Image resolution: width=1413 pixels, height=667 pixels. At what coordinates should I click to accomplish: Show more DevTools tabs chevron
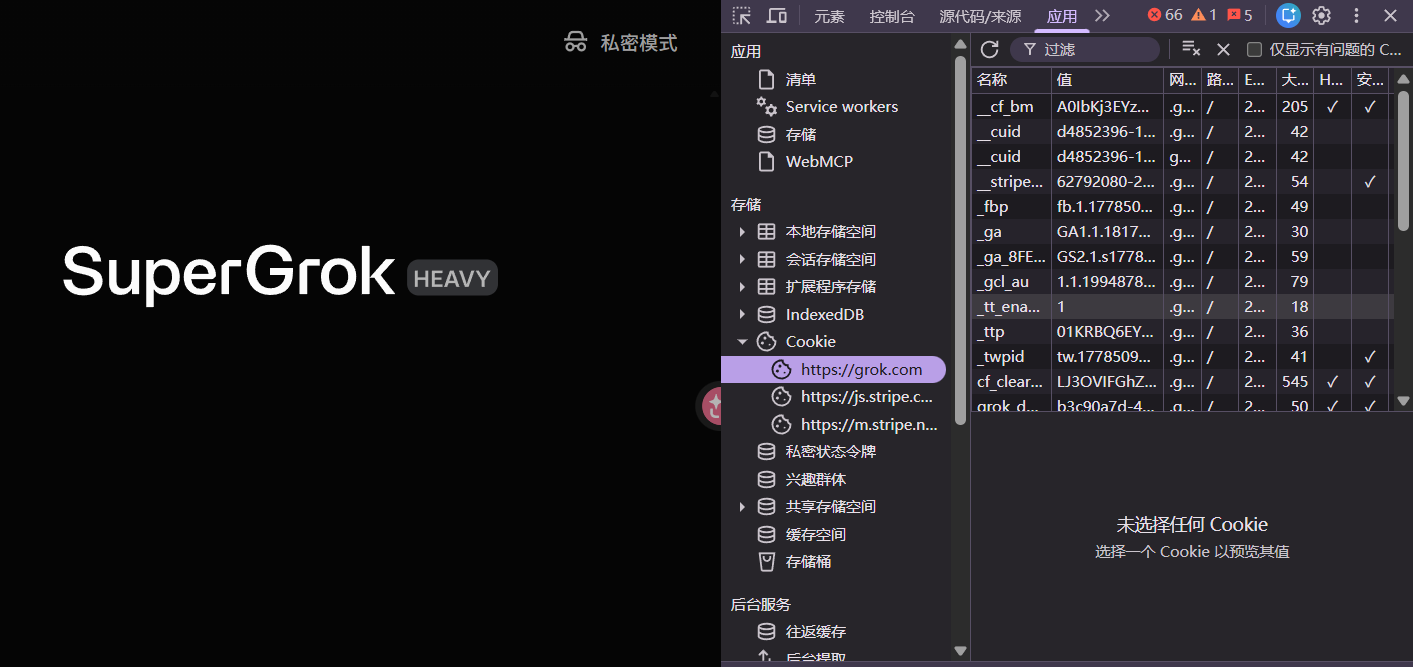click(x=1103, y=15)
